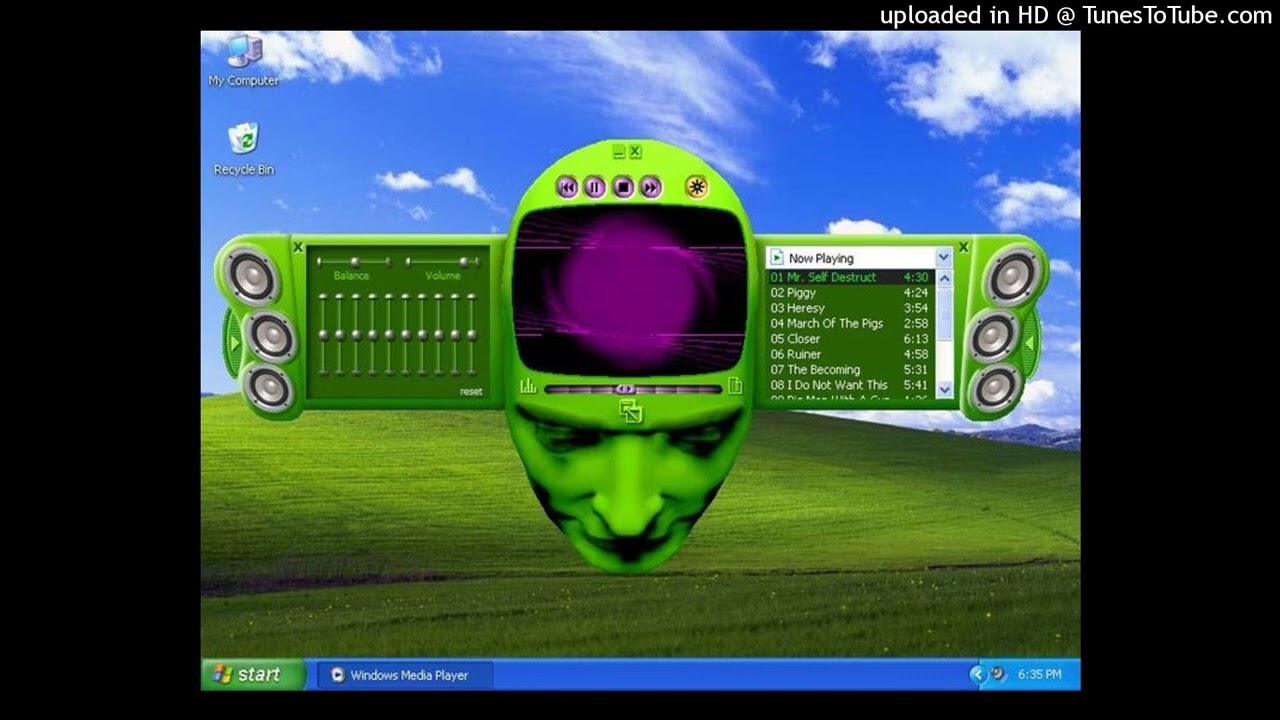Screen dimensions: 1280x720
Task: Select track 05 Closer
Action: 850,339
